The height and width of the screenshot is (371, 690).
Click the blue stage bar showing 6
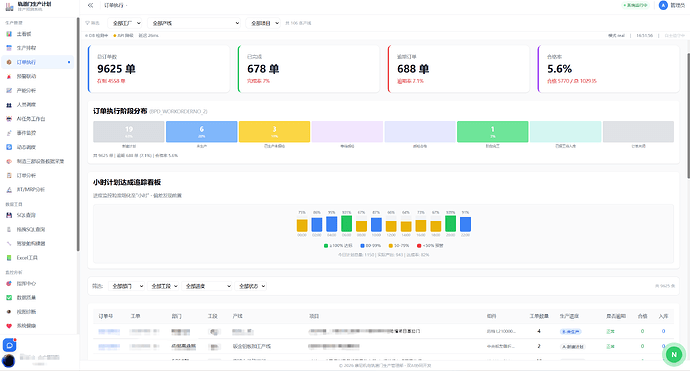pos(202,132)
